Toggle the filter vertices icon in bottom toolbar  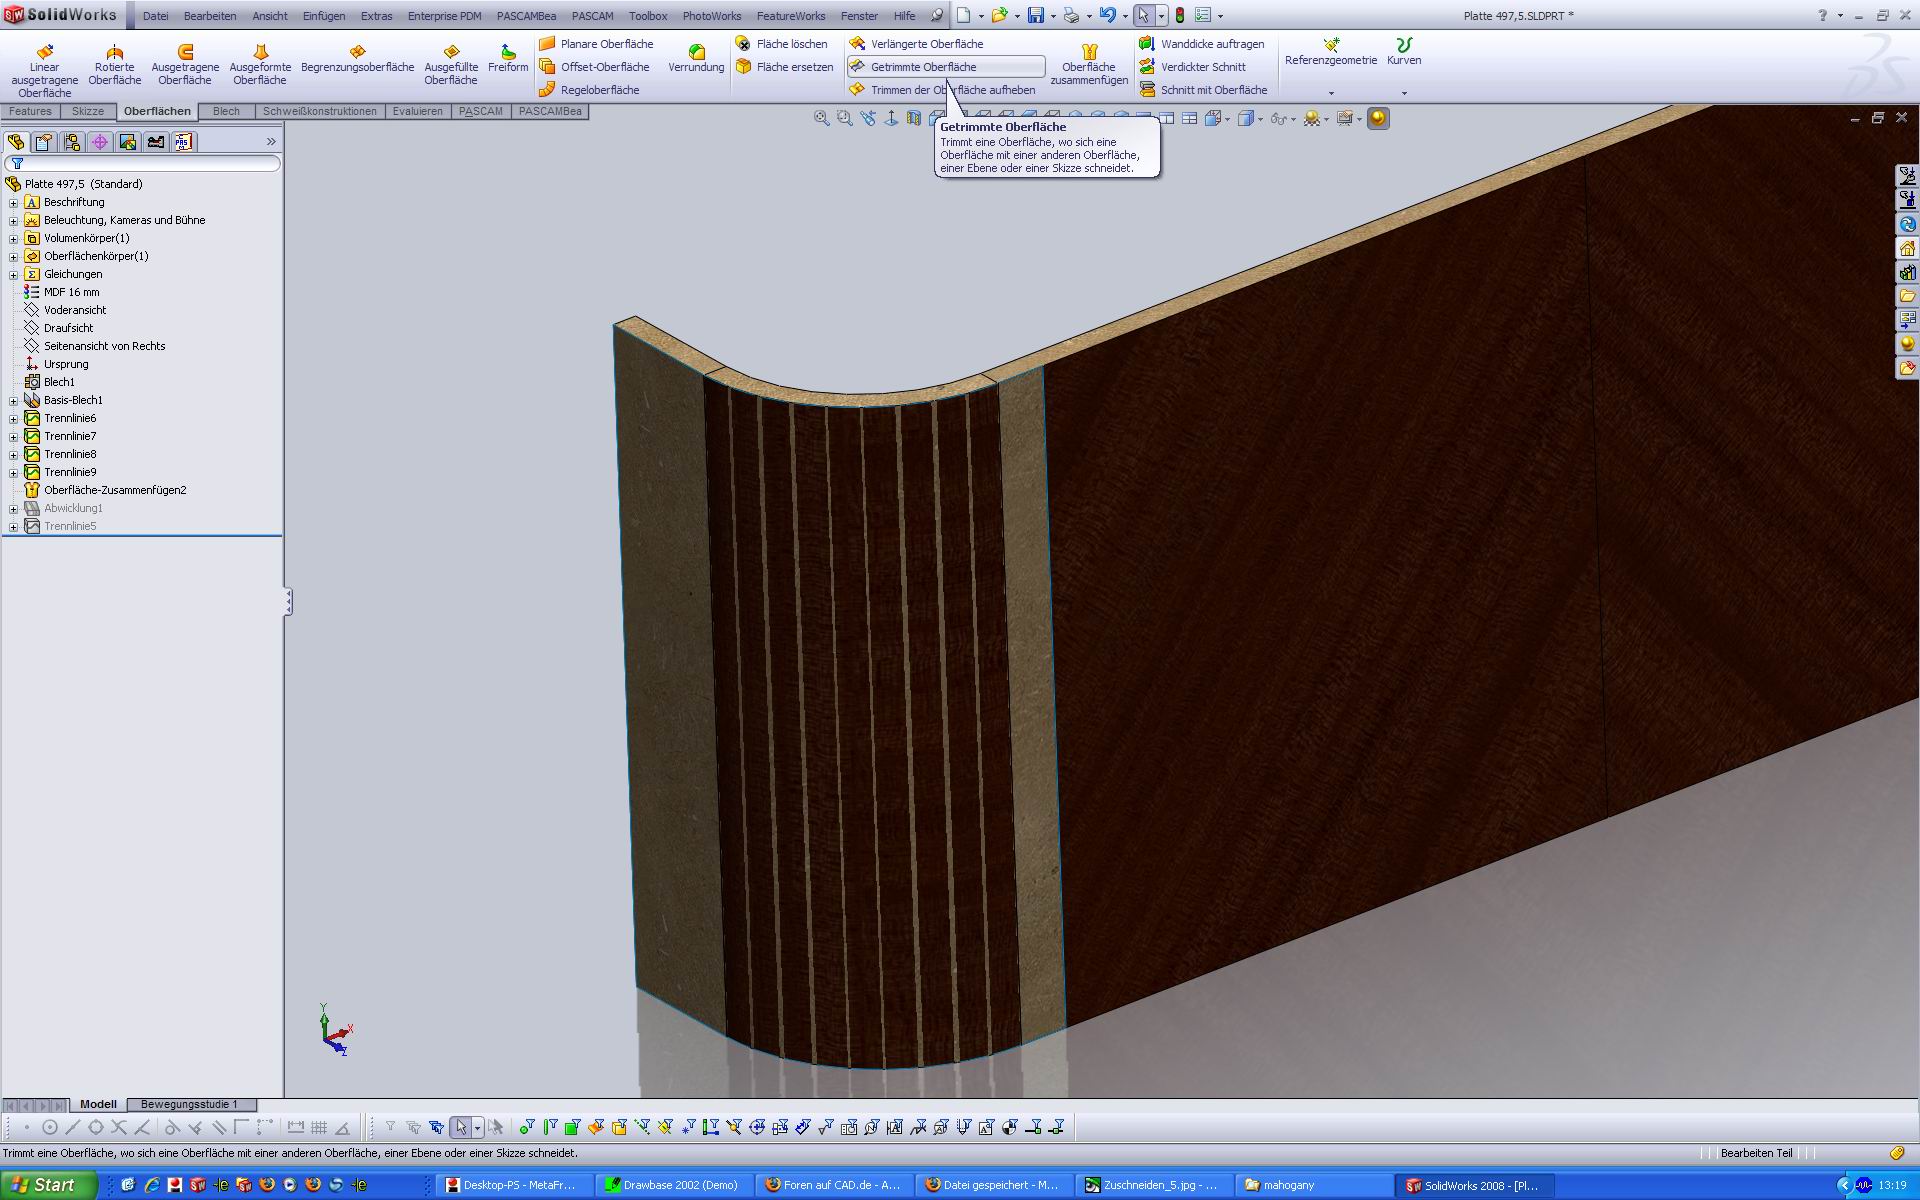[527, 1127]
